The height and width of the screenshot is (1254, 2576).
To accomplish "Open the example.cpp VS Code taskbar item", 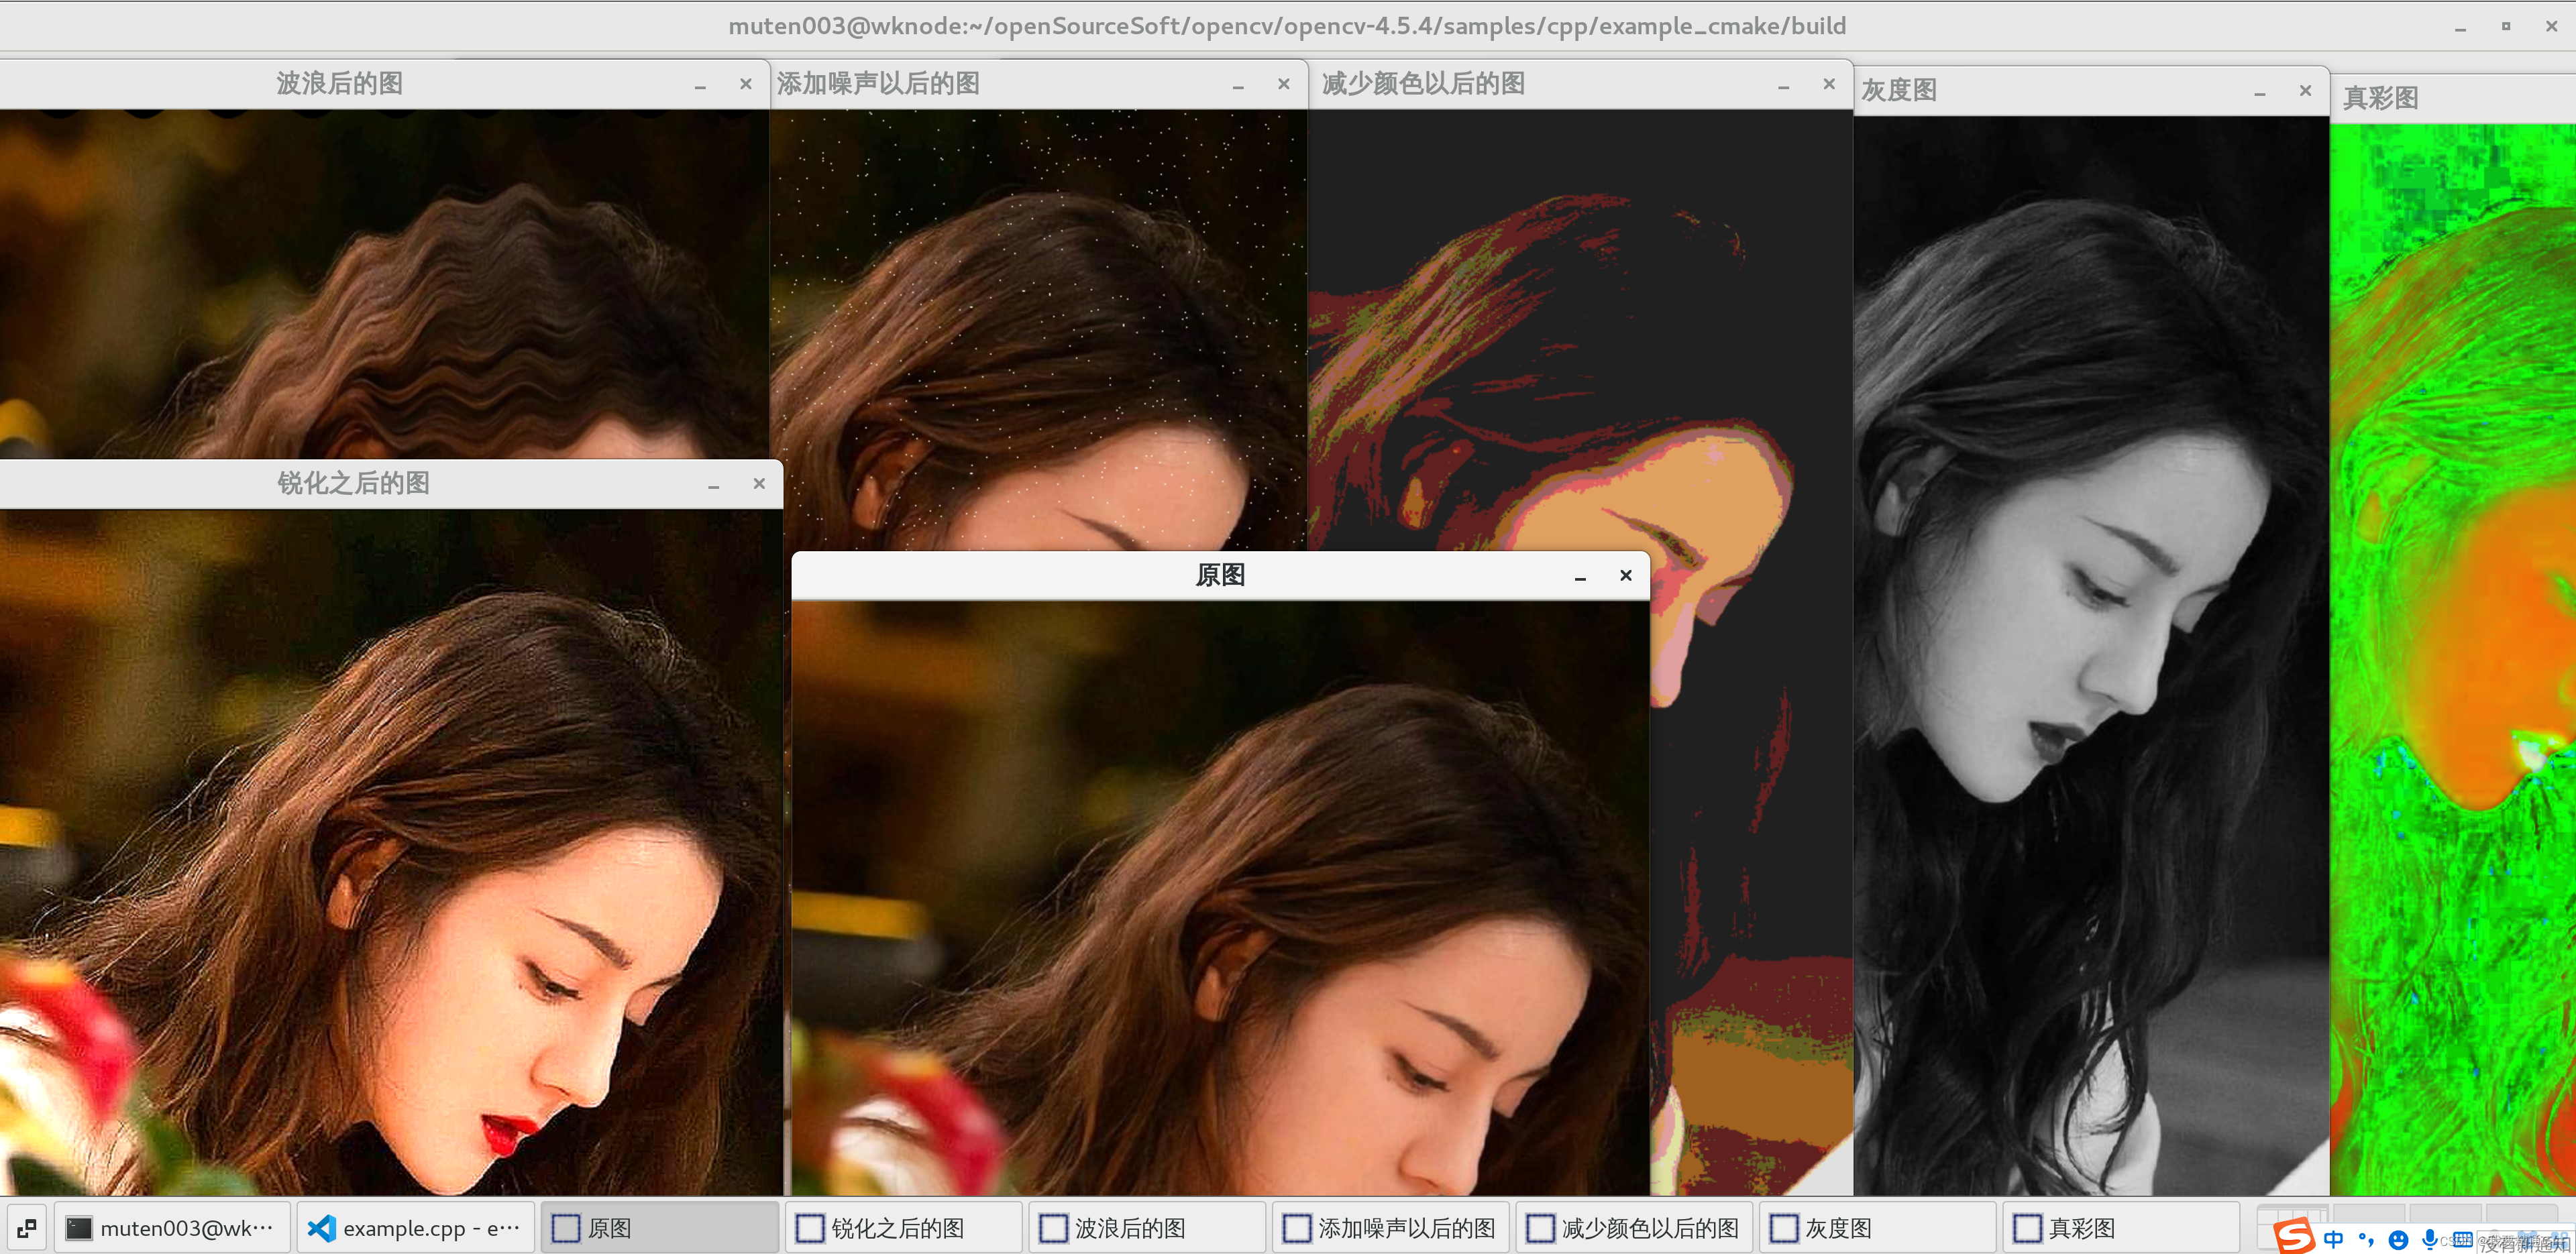I will (x=416, y=1227).
